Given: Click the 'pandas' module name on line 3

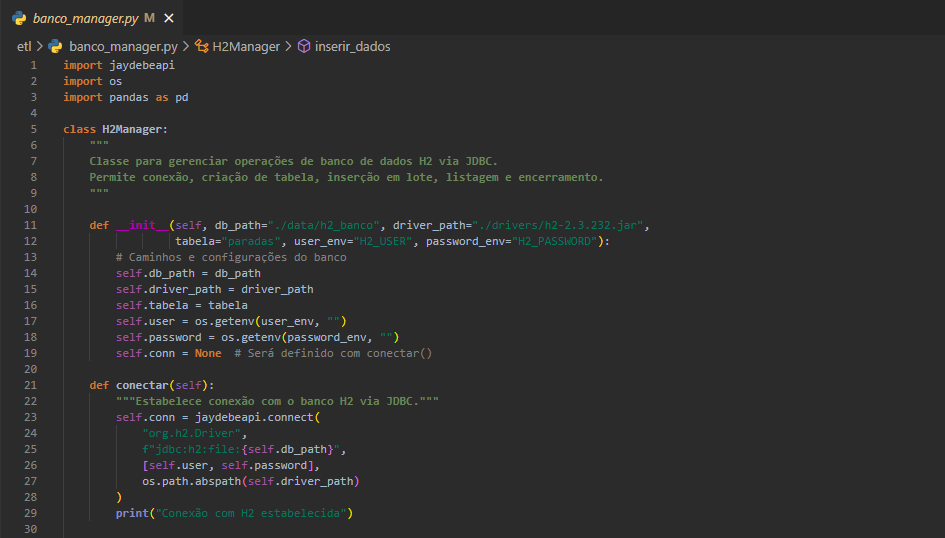Looking at the screenshot, I should tap(129, 97).
